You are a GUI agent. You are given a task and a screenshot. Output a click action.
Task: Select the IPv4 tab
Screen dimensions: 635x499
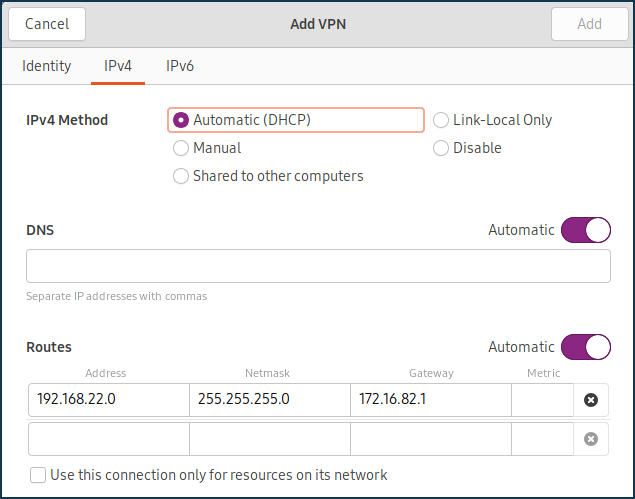click(x=119, y=66)
